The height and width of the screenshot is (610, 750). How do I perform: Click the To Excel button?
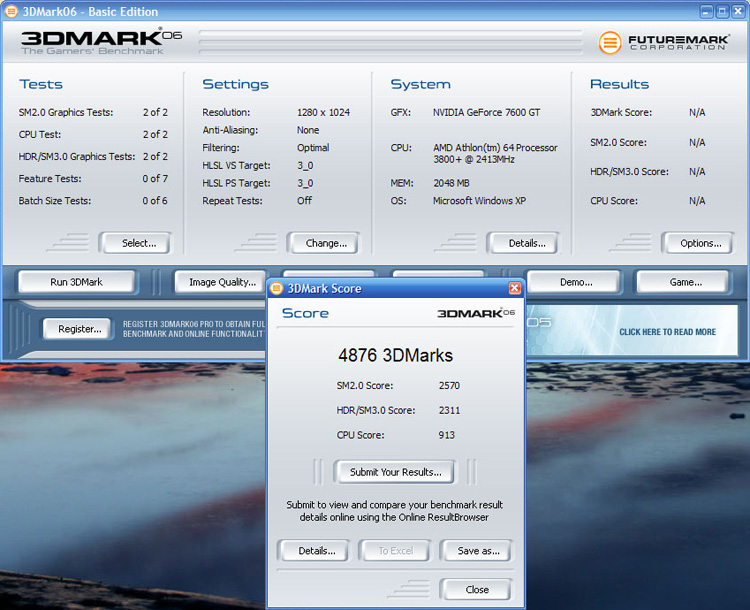tap(396, 551)
